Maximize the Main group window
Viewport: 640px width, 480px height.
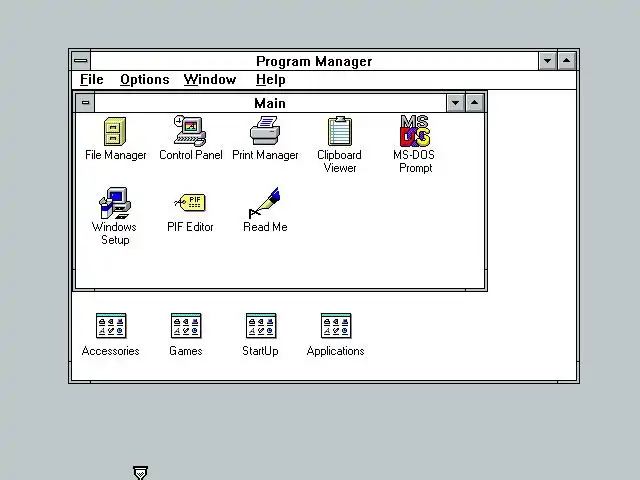[x=474, y=102]
